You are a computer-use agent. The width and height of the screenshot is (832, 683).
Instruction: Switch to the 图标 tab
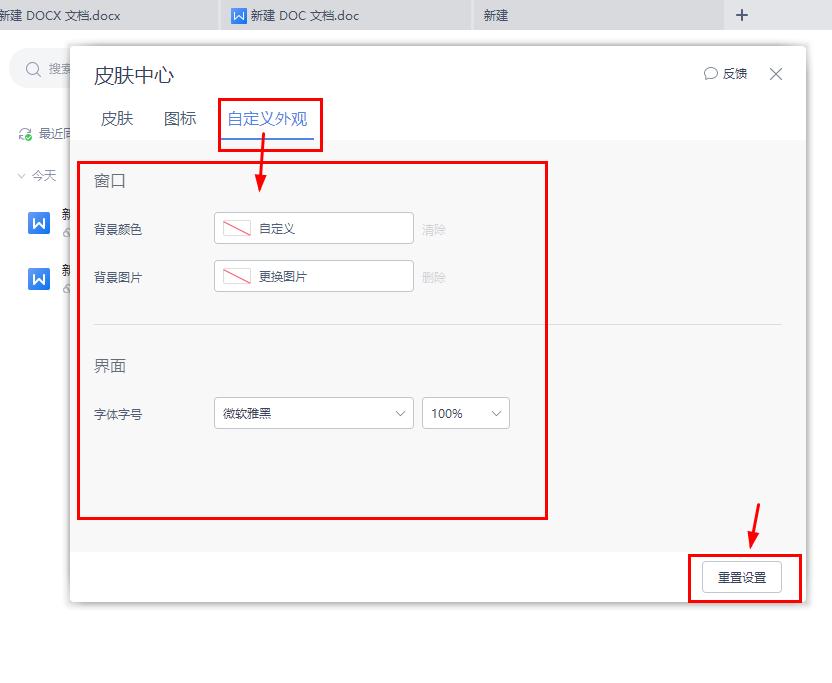pyautogui.click(x=178, y=118)
